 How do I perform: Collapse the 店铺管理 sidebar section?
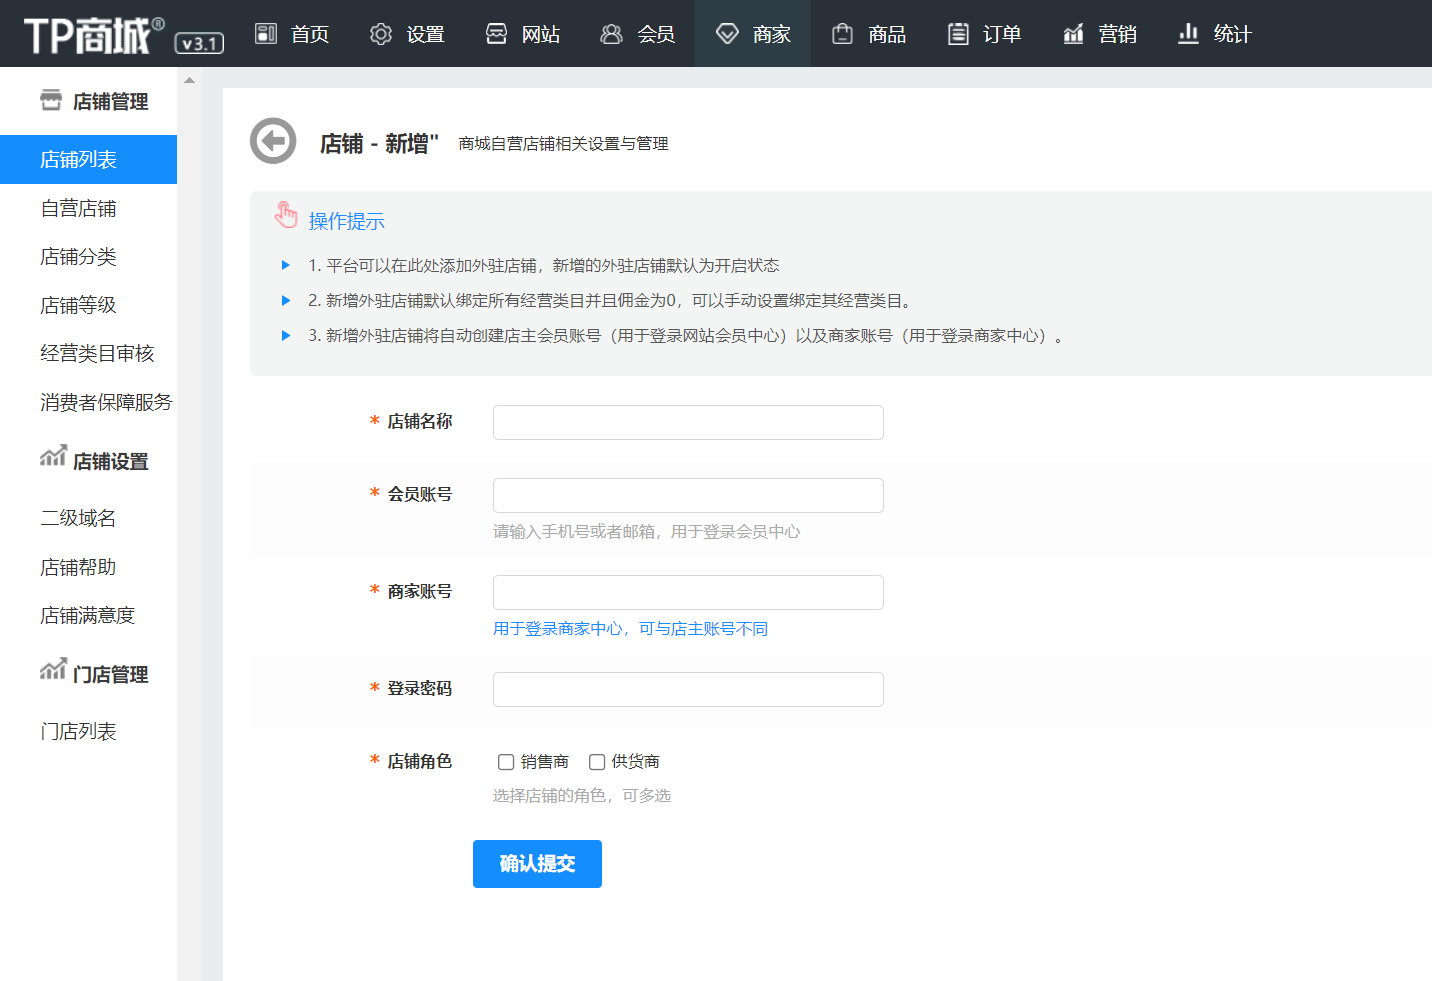click(94, 101)
